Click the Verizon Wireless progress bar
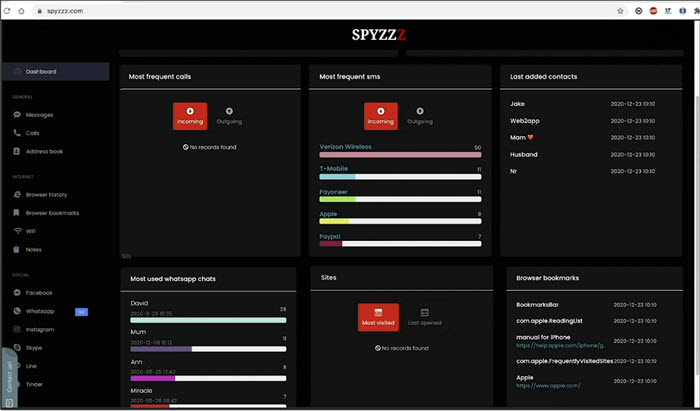The height and width of the screenshot is (411, 700). (x=400, y=155)
